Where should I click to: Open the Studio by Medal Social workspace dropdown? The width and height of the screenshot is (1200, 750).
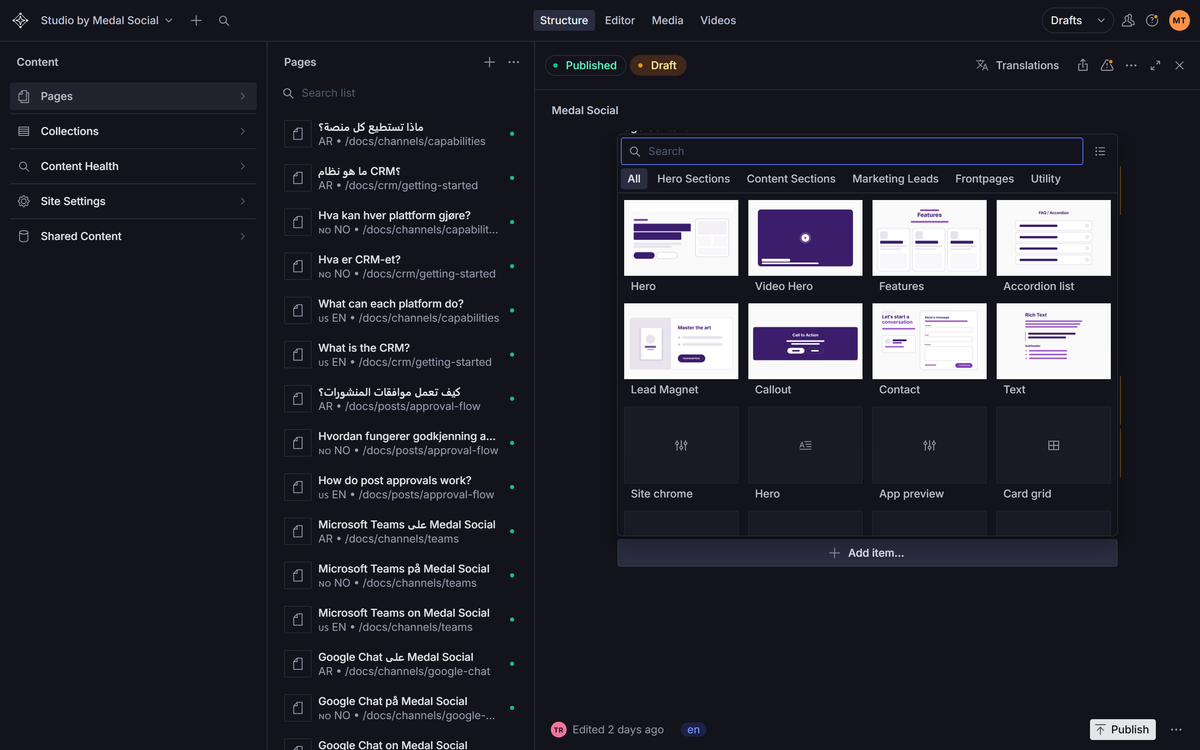point(106,20)
